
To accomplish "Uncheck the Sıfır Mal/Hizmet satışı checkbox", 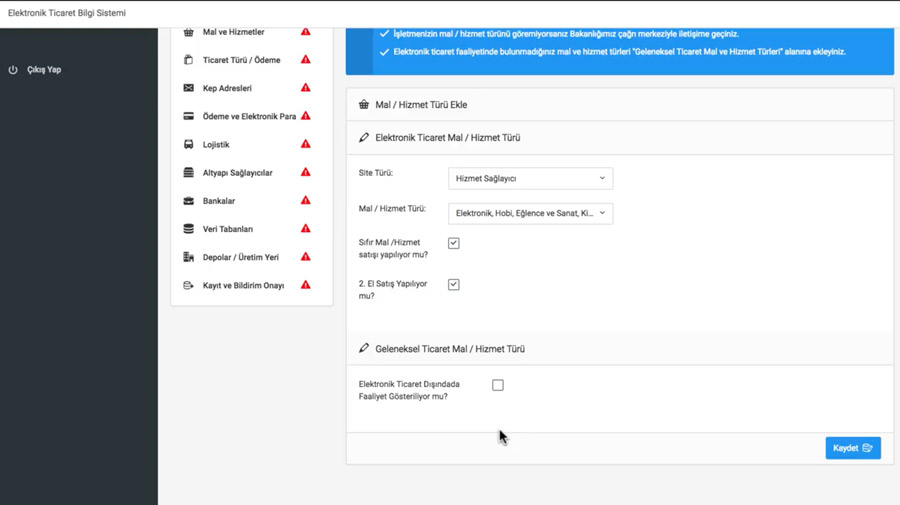I will click(454, 243).
